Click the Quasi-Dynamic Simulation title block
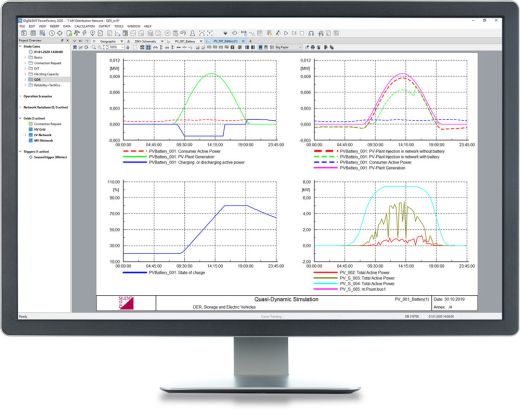The height and width of the screenshot is (414, 520). coord(286,299)
